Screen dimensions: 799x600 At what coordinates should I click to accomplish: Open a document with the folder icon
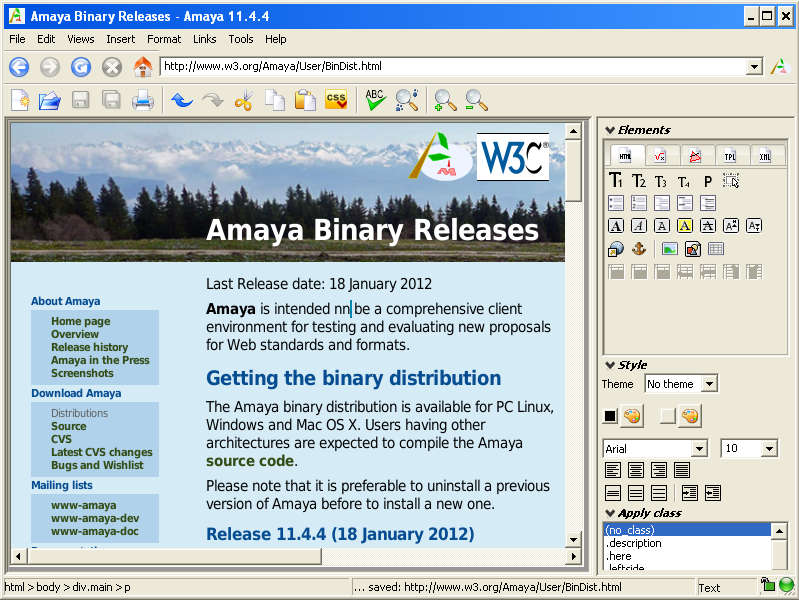point(50,100)
